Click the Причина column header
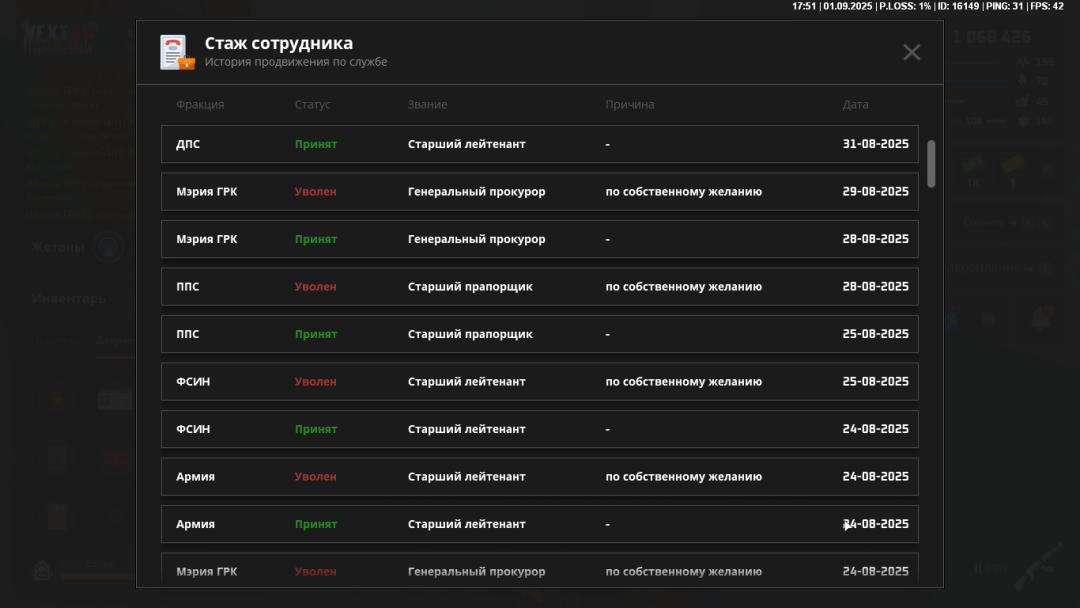The height and width of the screenshot is (608, 1080). click(x=630, y=105)
